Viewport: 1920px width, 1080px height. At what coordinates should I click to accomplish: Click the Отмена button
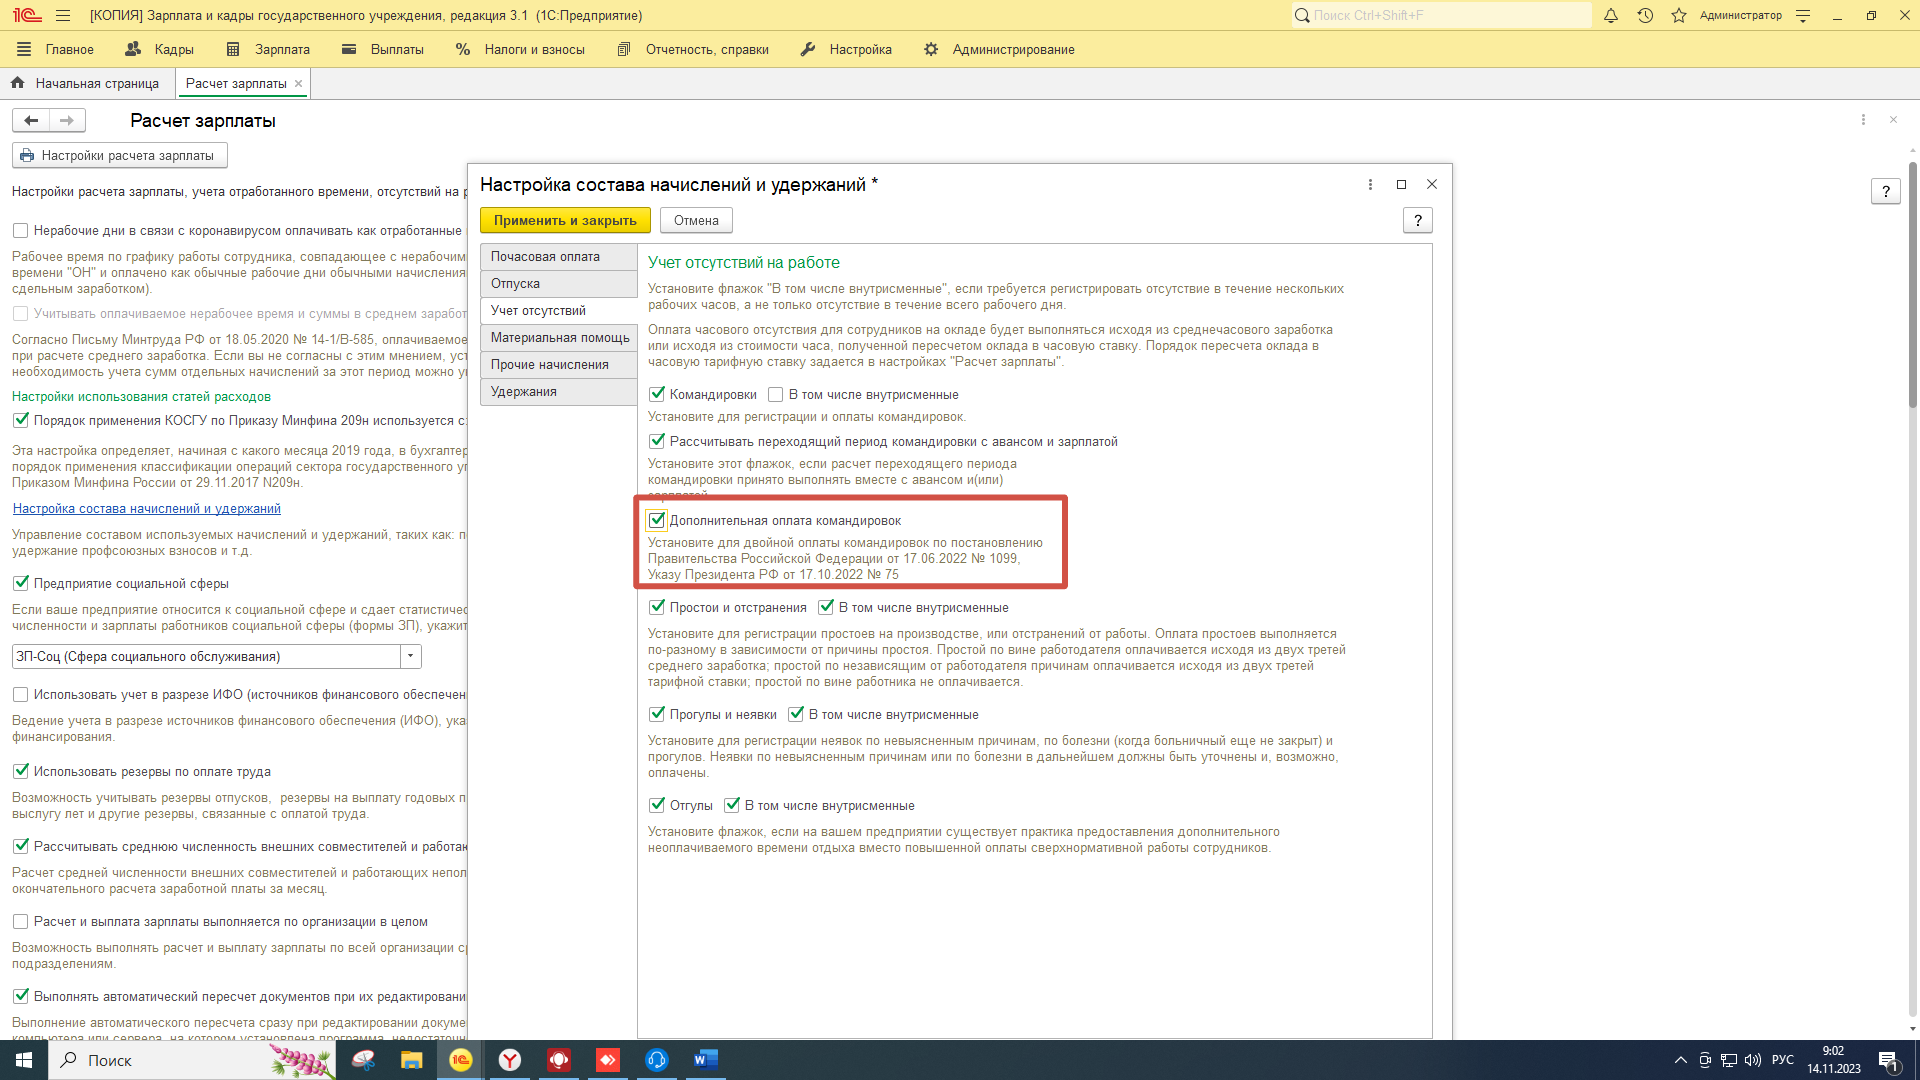(696, 221)
